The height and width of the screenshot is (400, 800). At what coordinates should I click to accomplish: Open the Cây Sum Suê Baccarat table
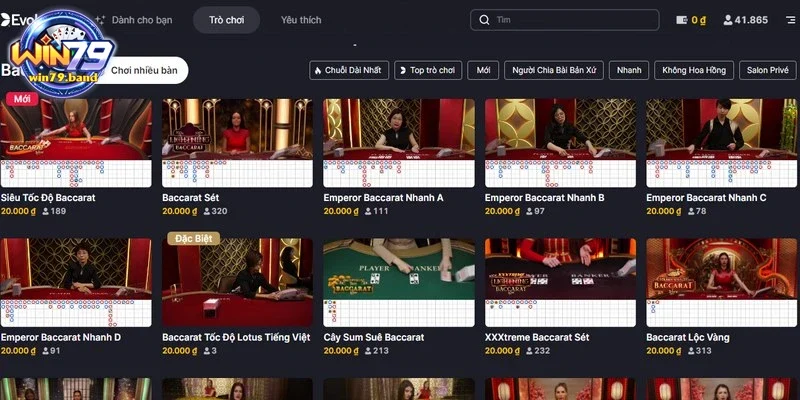398,268
